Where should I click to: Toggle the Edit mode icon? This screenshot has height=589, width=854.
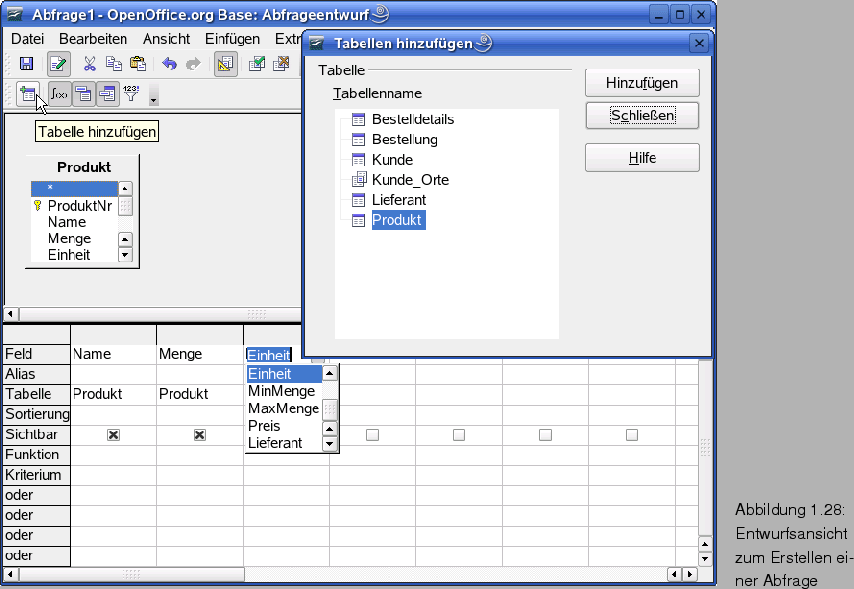(x=58, y=64)
